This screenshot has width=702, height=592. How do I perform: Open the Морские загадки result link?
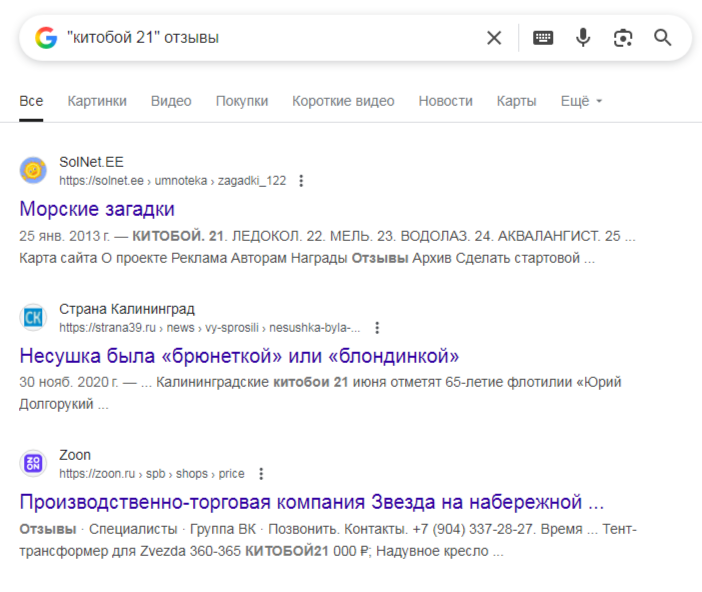coord(97,209)
